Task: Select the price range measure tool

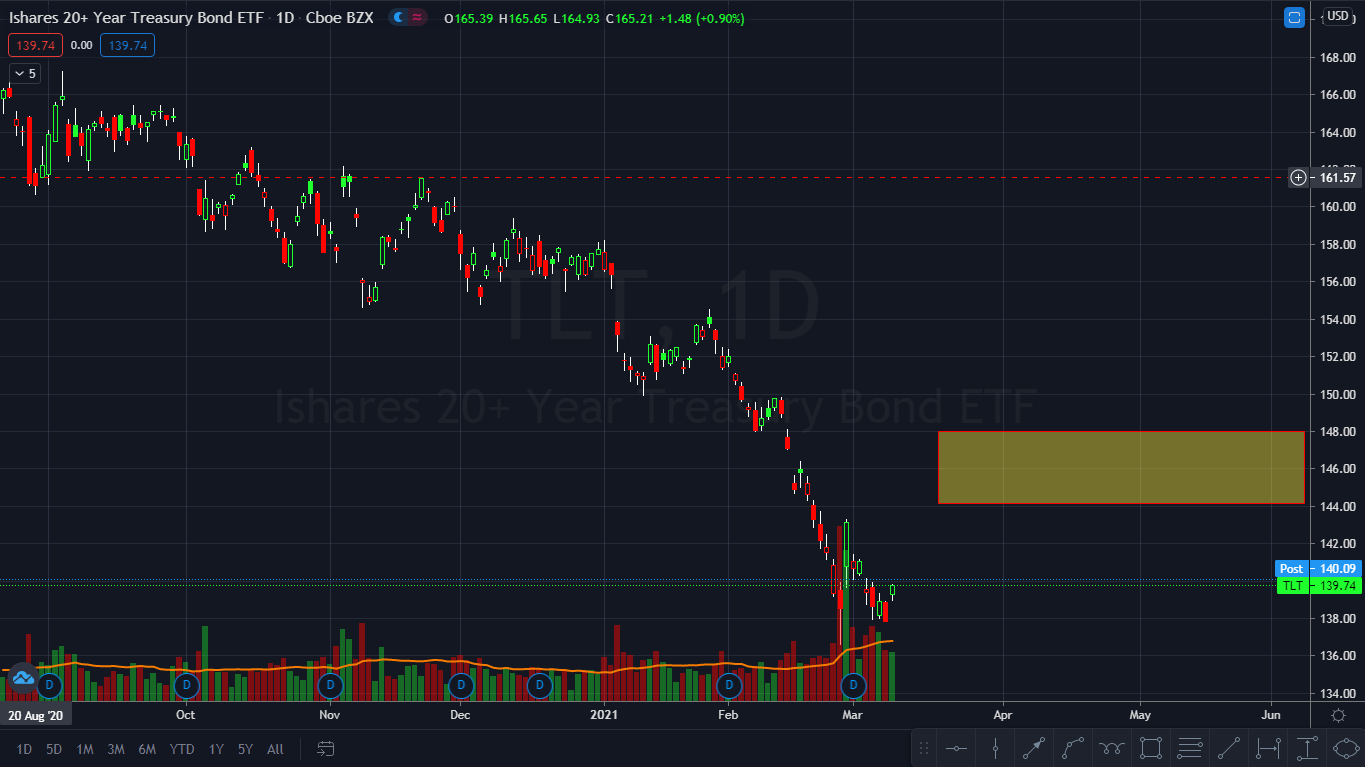Action: click(1307, 748)
